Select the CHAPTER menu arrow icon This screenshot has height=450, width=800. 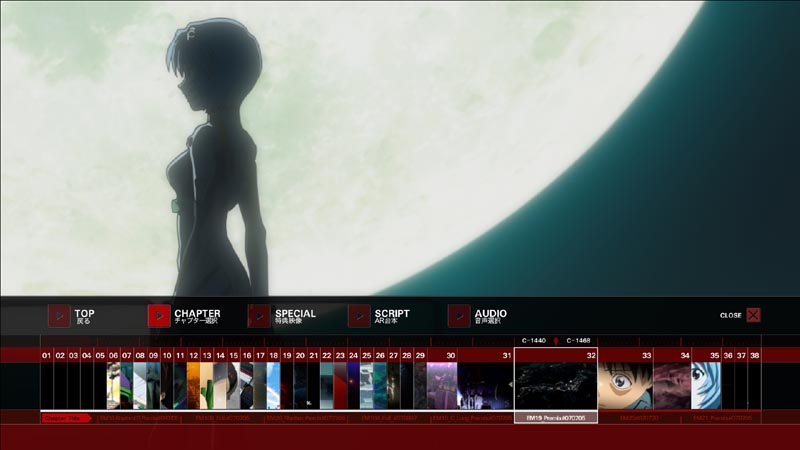159,316
